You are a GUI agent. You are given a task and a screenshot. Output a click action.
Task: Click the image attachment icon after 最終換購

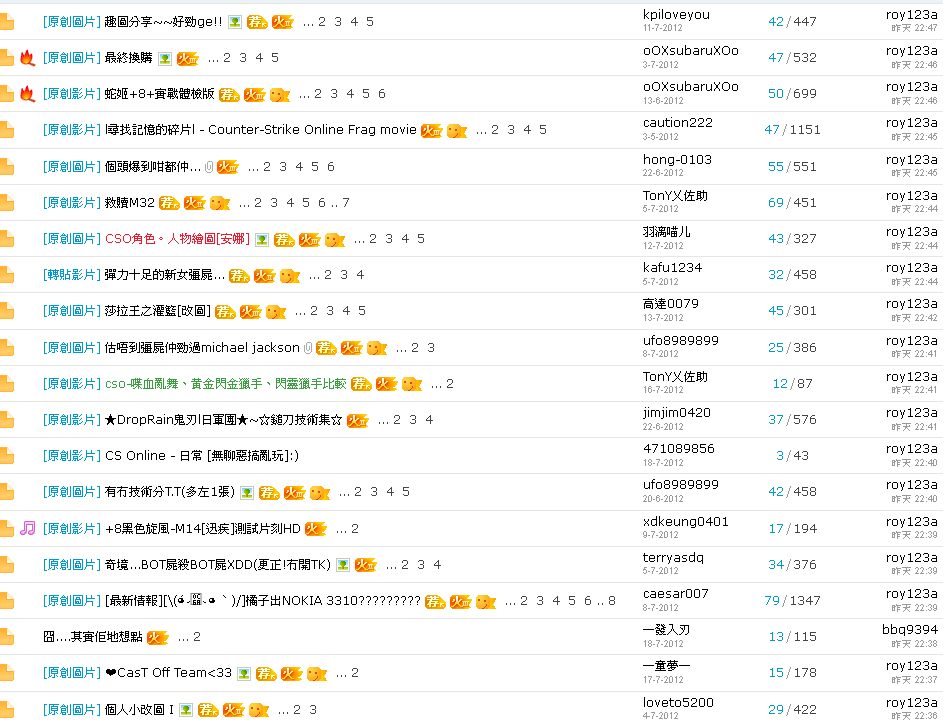[165, 58]
